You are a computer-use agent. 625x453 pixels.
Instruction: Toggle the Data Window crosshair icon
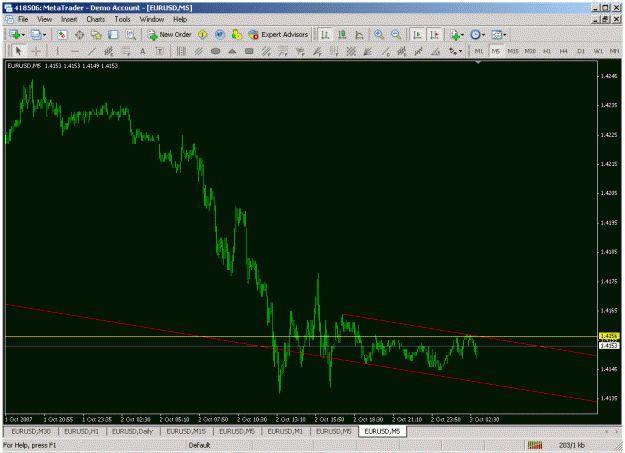[79, 35]
